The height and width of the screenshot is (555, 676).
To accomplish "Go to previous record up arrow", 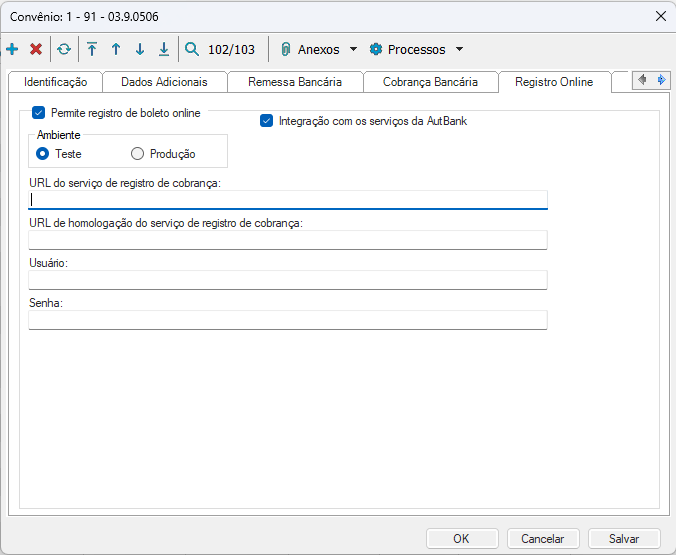I will tap(116, 49).
